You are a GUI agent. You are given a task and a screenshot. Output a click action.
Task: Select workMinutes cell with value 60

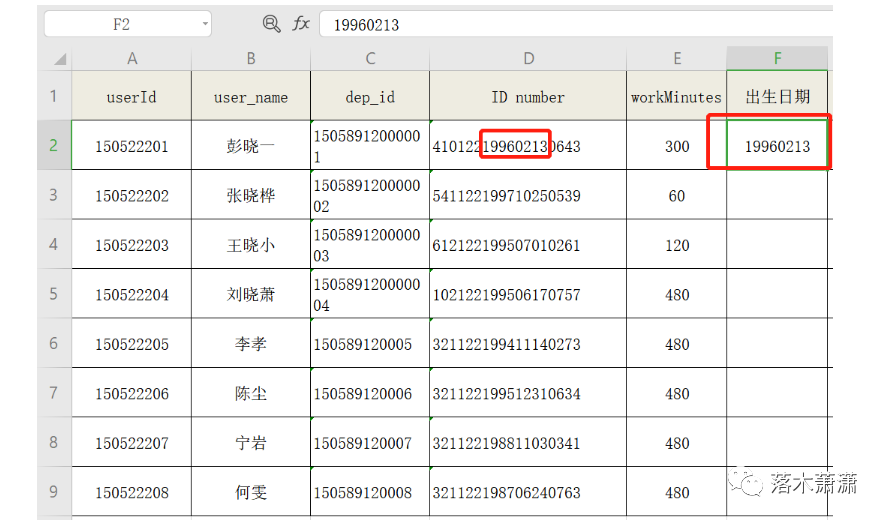click(676, 195)
